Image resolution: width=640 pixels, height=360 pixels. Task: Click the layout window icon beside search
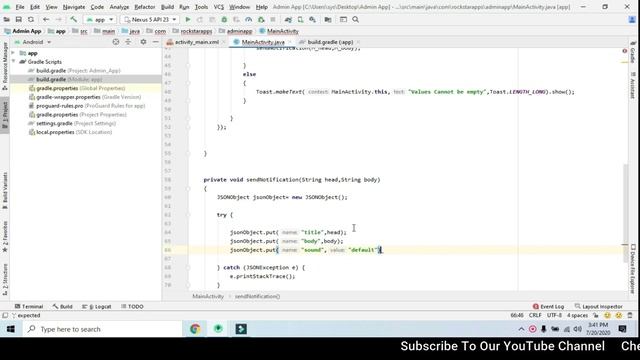pos(343,20)
